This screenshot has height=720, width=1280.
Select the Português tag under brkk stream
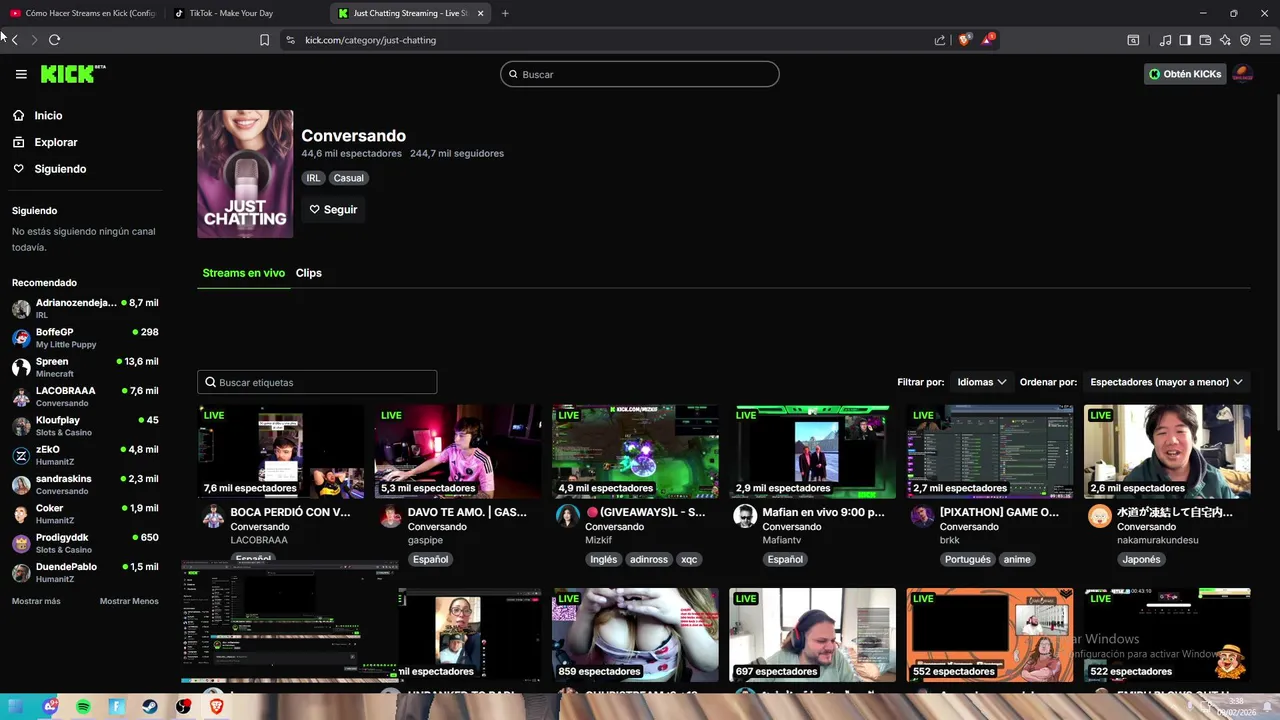click(x=968, y=559)
